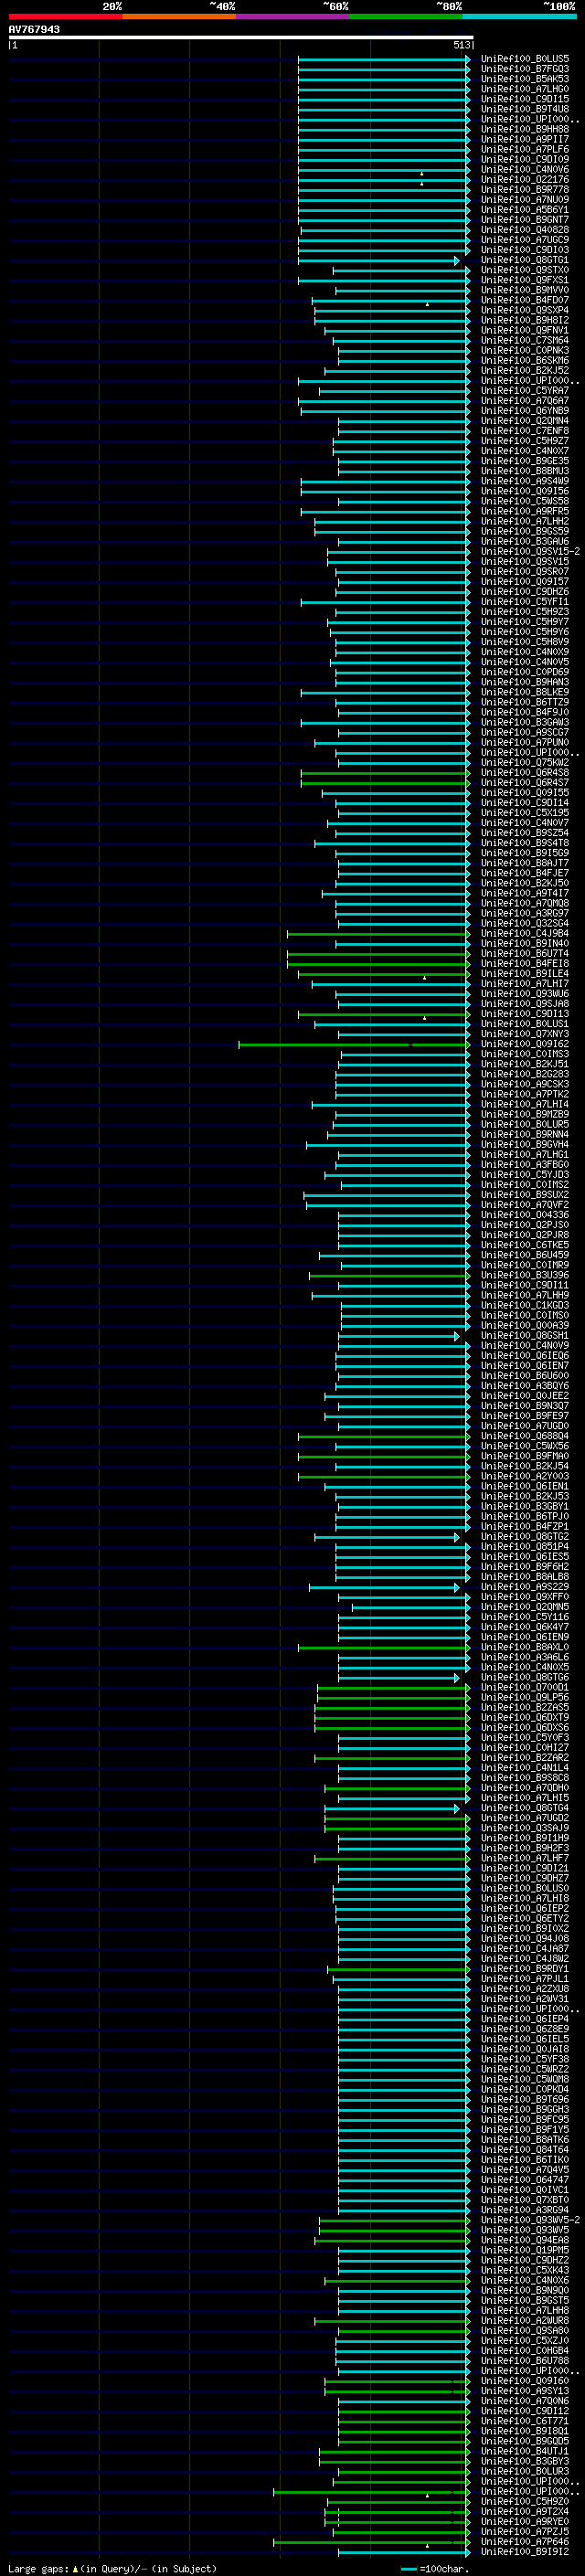Screen dimensions: 585x2576
Task: Open the UniRef100_Q7XNY3 entry
Action: [x=525, y=1034]
